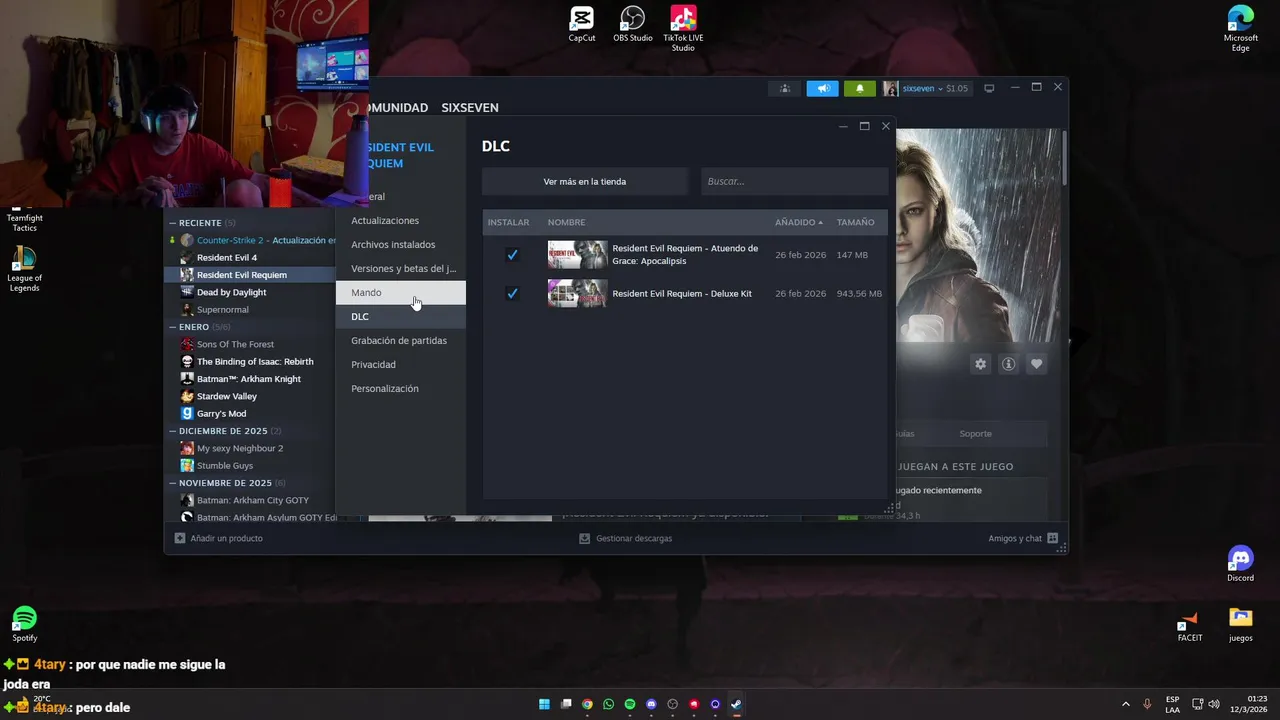This screenshot has height=720, width=1280.
Task: Uncheck install for Deluxe Kit DLC
Action: point(512,293)
